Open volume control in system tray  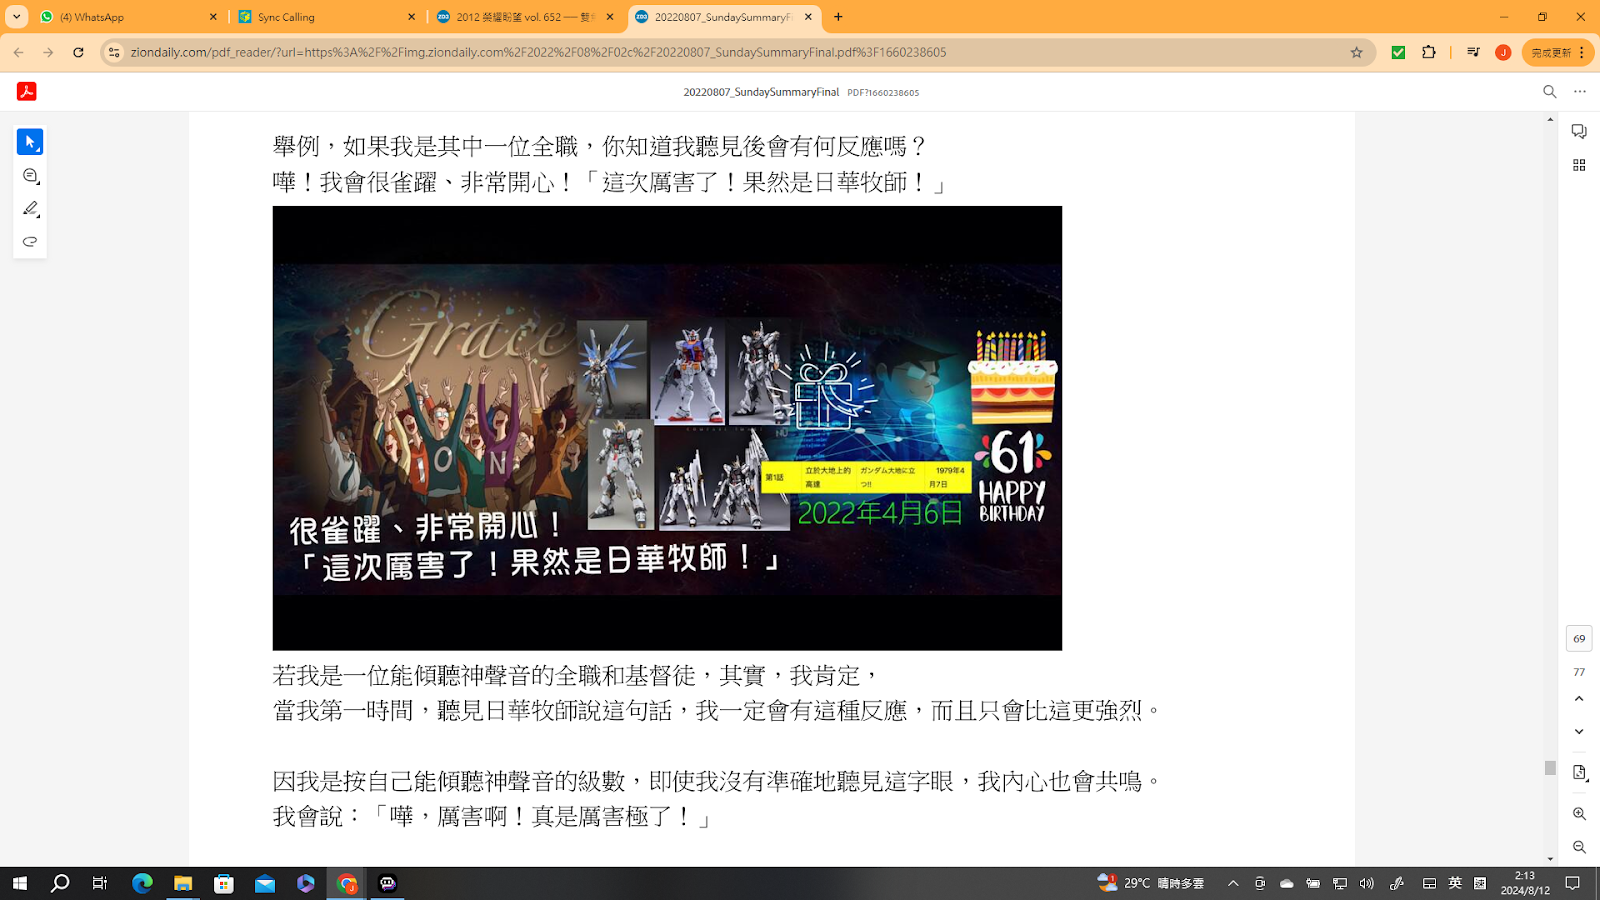click(x=1367, y=883)
